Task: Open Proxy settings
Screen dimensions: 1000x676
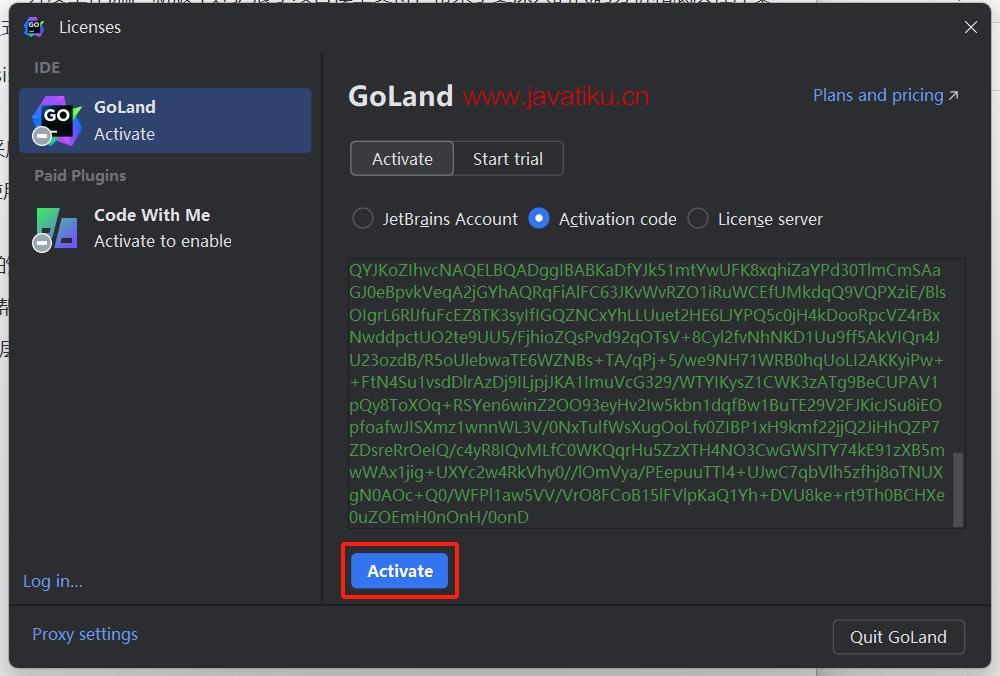Action: tap(85, 634)
